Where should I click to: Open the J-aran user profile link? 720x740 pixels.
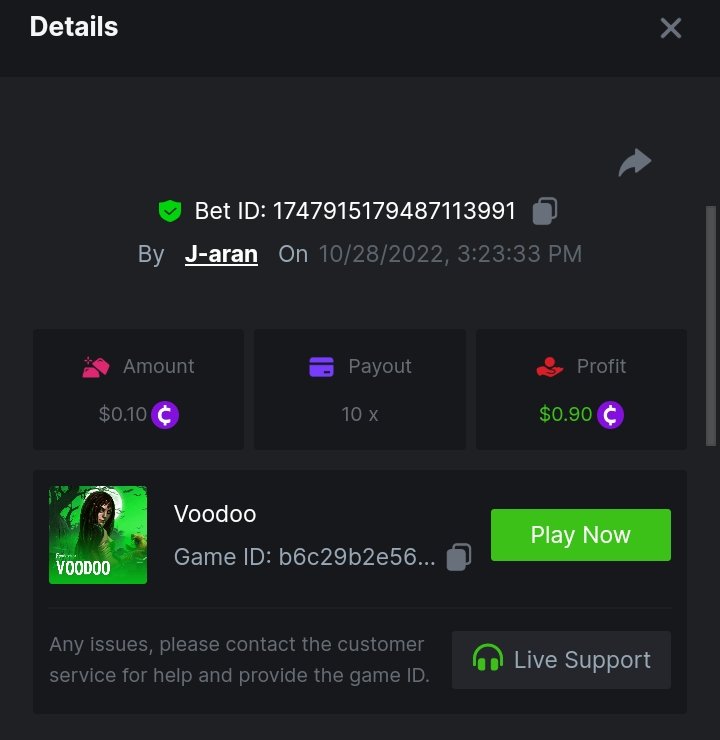point(221,254)
